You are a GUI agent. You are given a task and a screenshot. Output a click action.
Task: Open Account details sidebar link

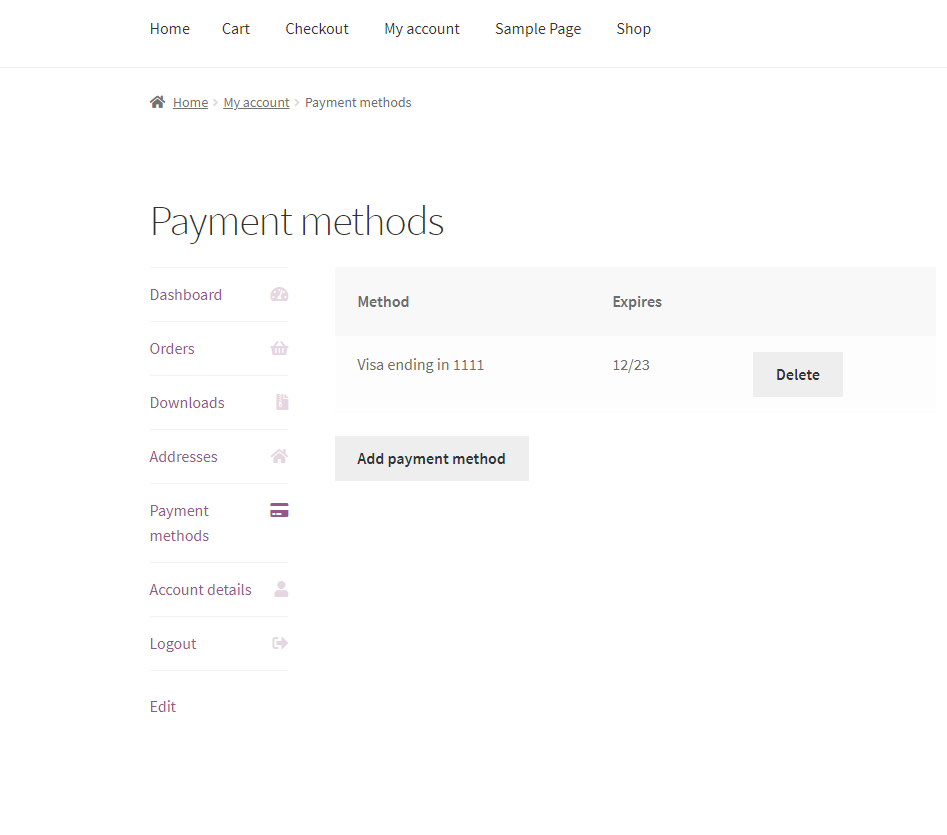tap(201, 589)
